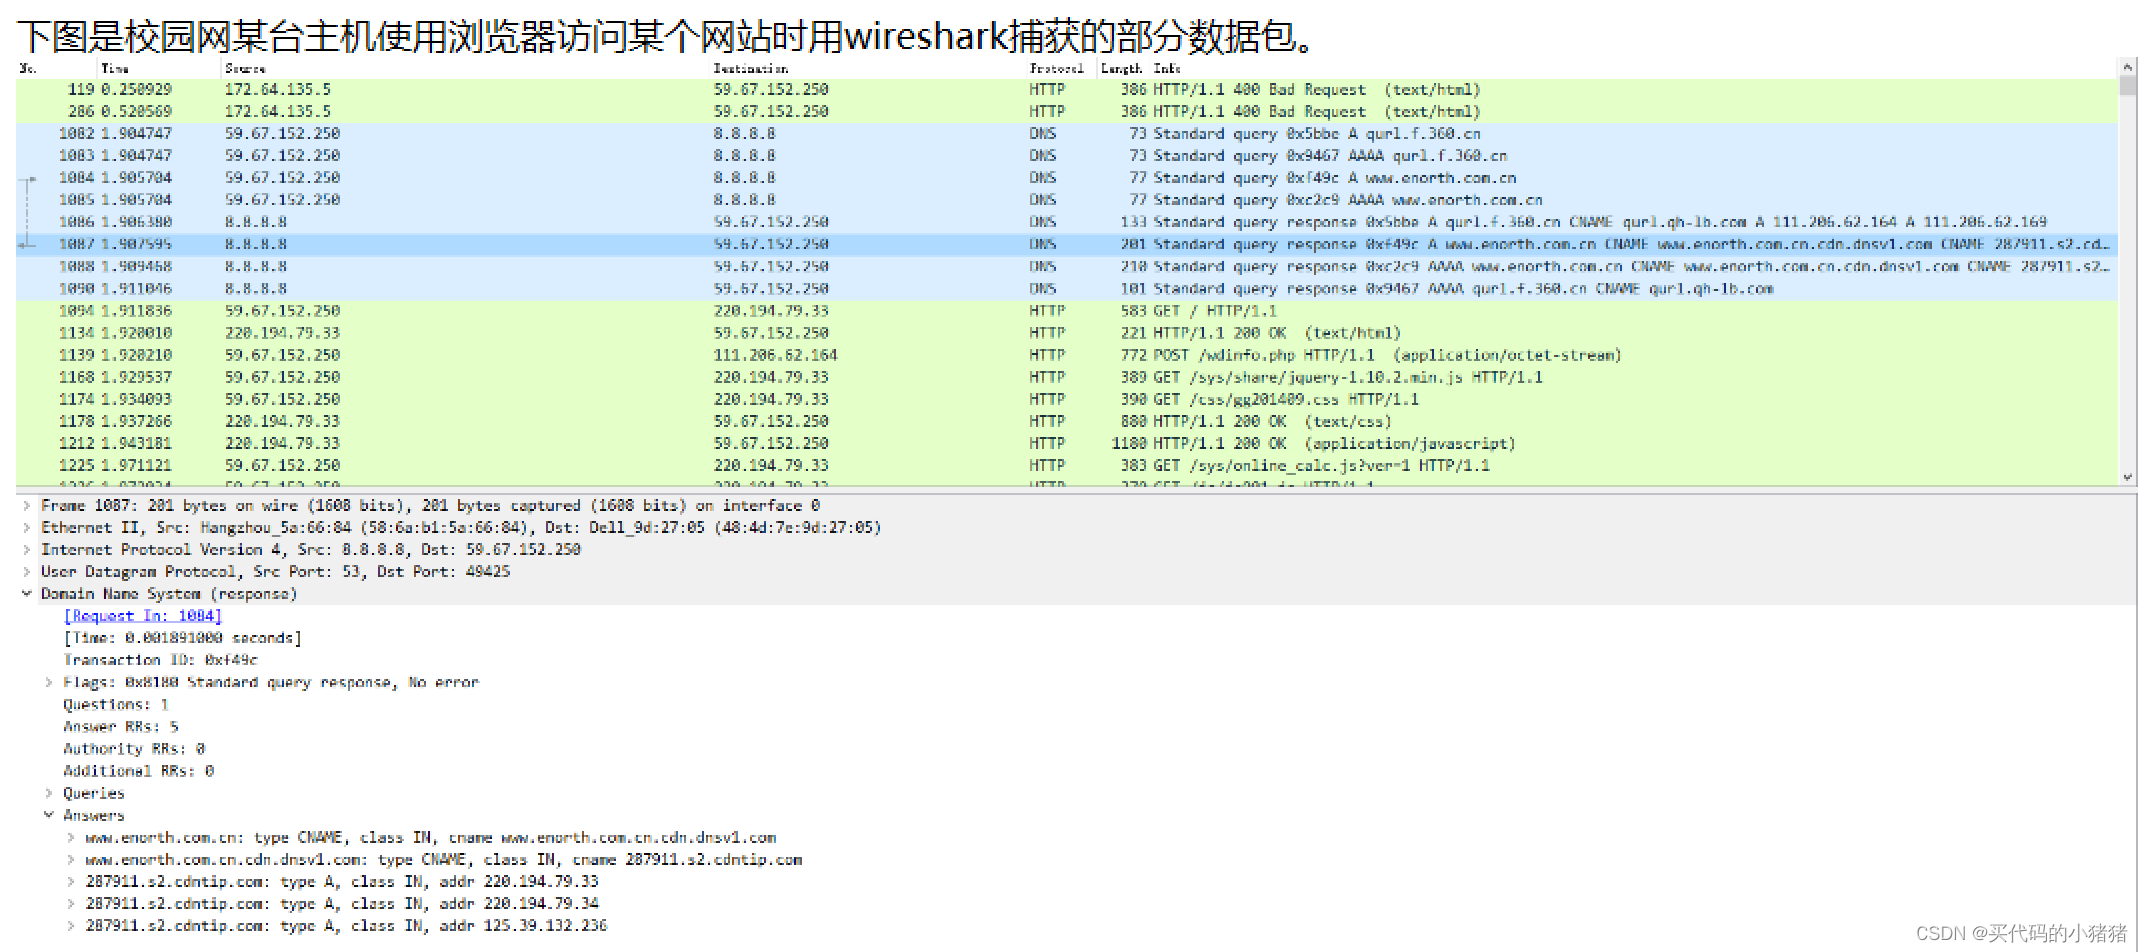Screen dimensions: 2143x952
Task: Click the packet list scrollbar thumb
Action: [2127, 86]
